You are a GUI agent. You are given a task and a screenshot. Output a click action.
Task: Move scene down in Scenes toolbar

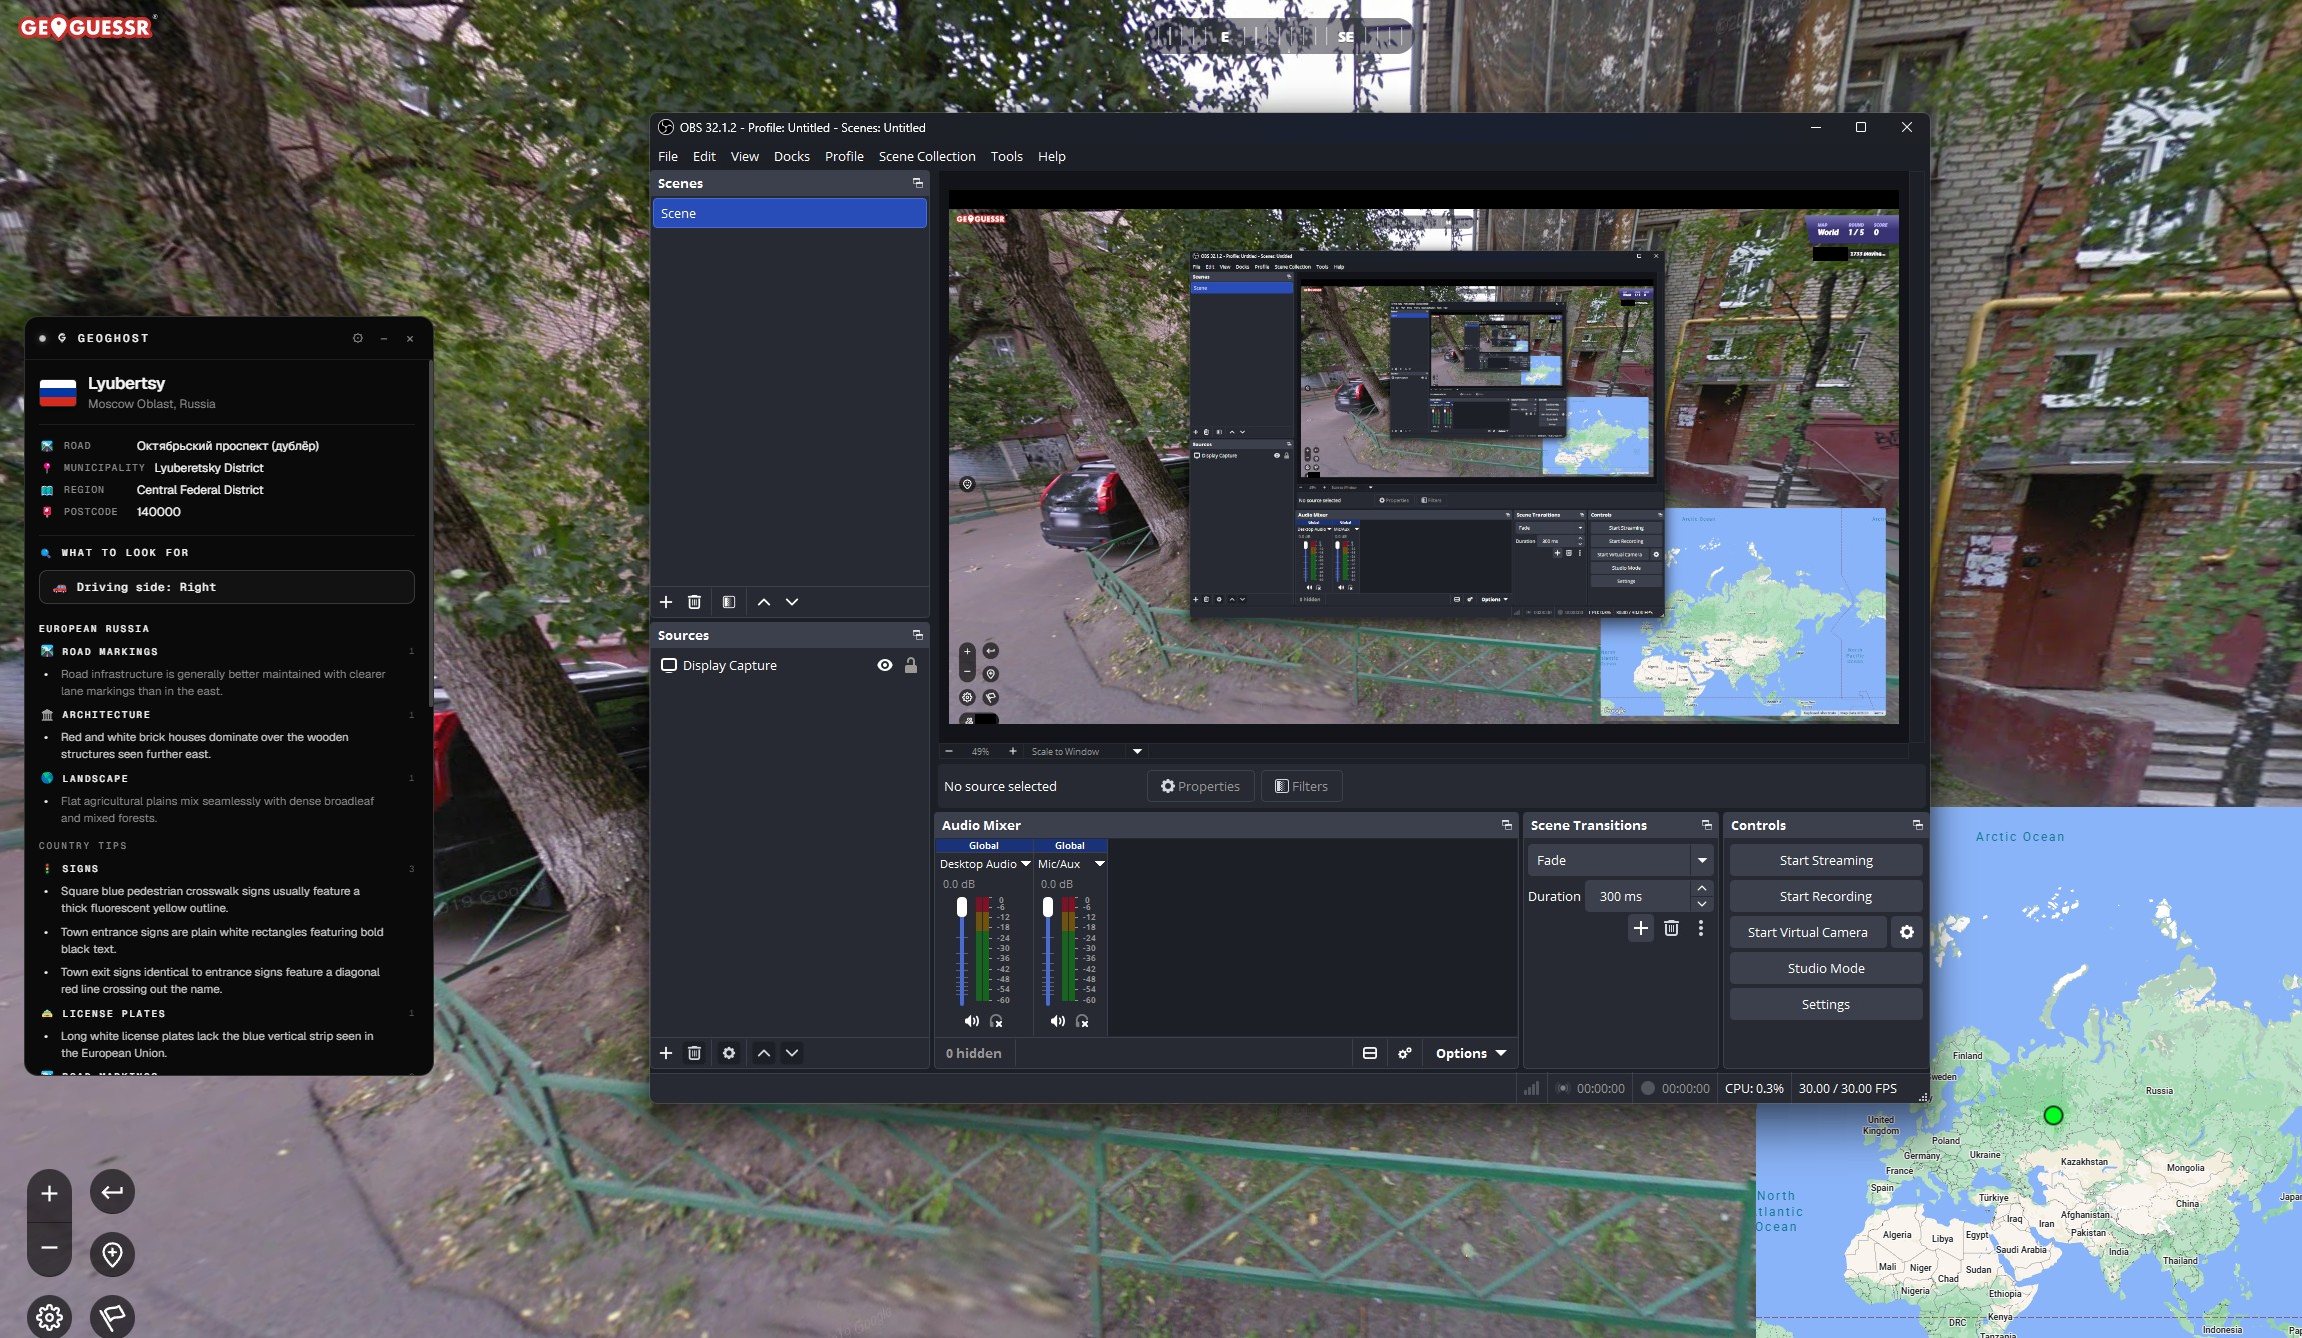pos(792,602)
